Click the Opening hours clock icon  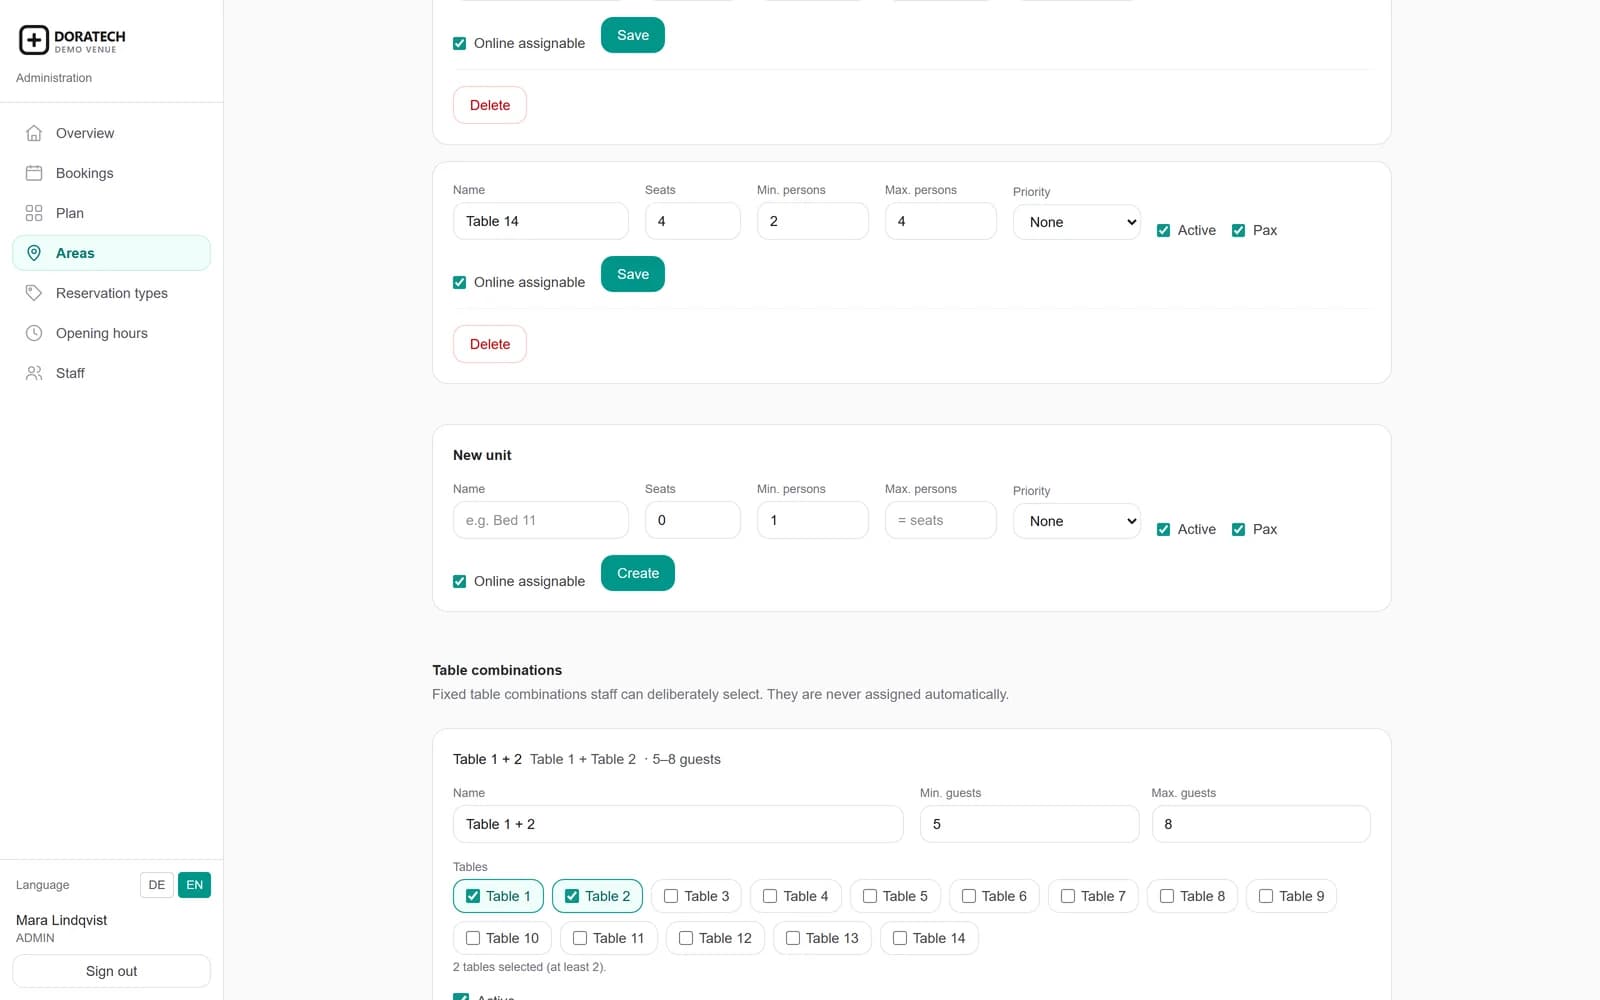pos(34,333)
